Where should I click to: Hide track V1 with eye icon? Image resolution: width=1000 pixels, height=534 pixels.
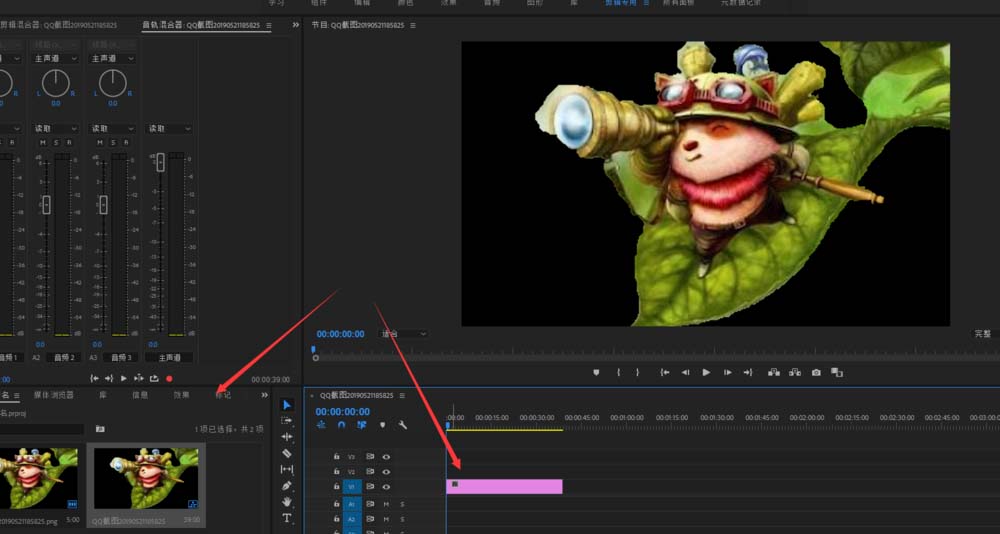(386, 487)
